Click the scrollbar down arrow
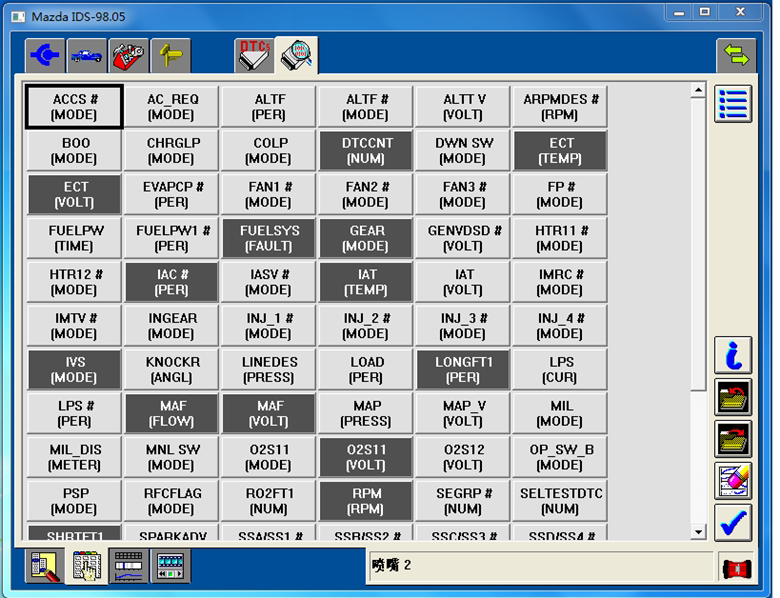Screen dimensions: 780x598 coord(698,532)
